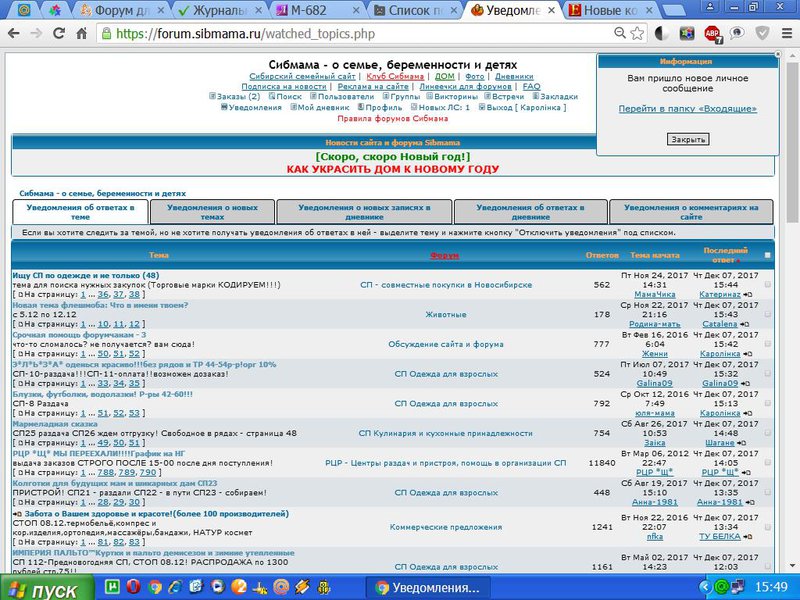Open the browser home page icon
Viewport: 800px width, 600px height.
(x=82, y=34)
